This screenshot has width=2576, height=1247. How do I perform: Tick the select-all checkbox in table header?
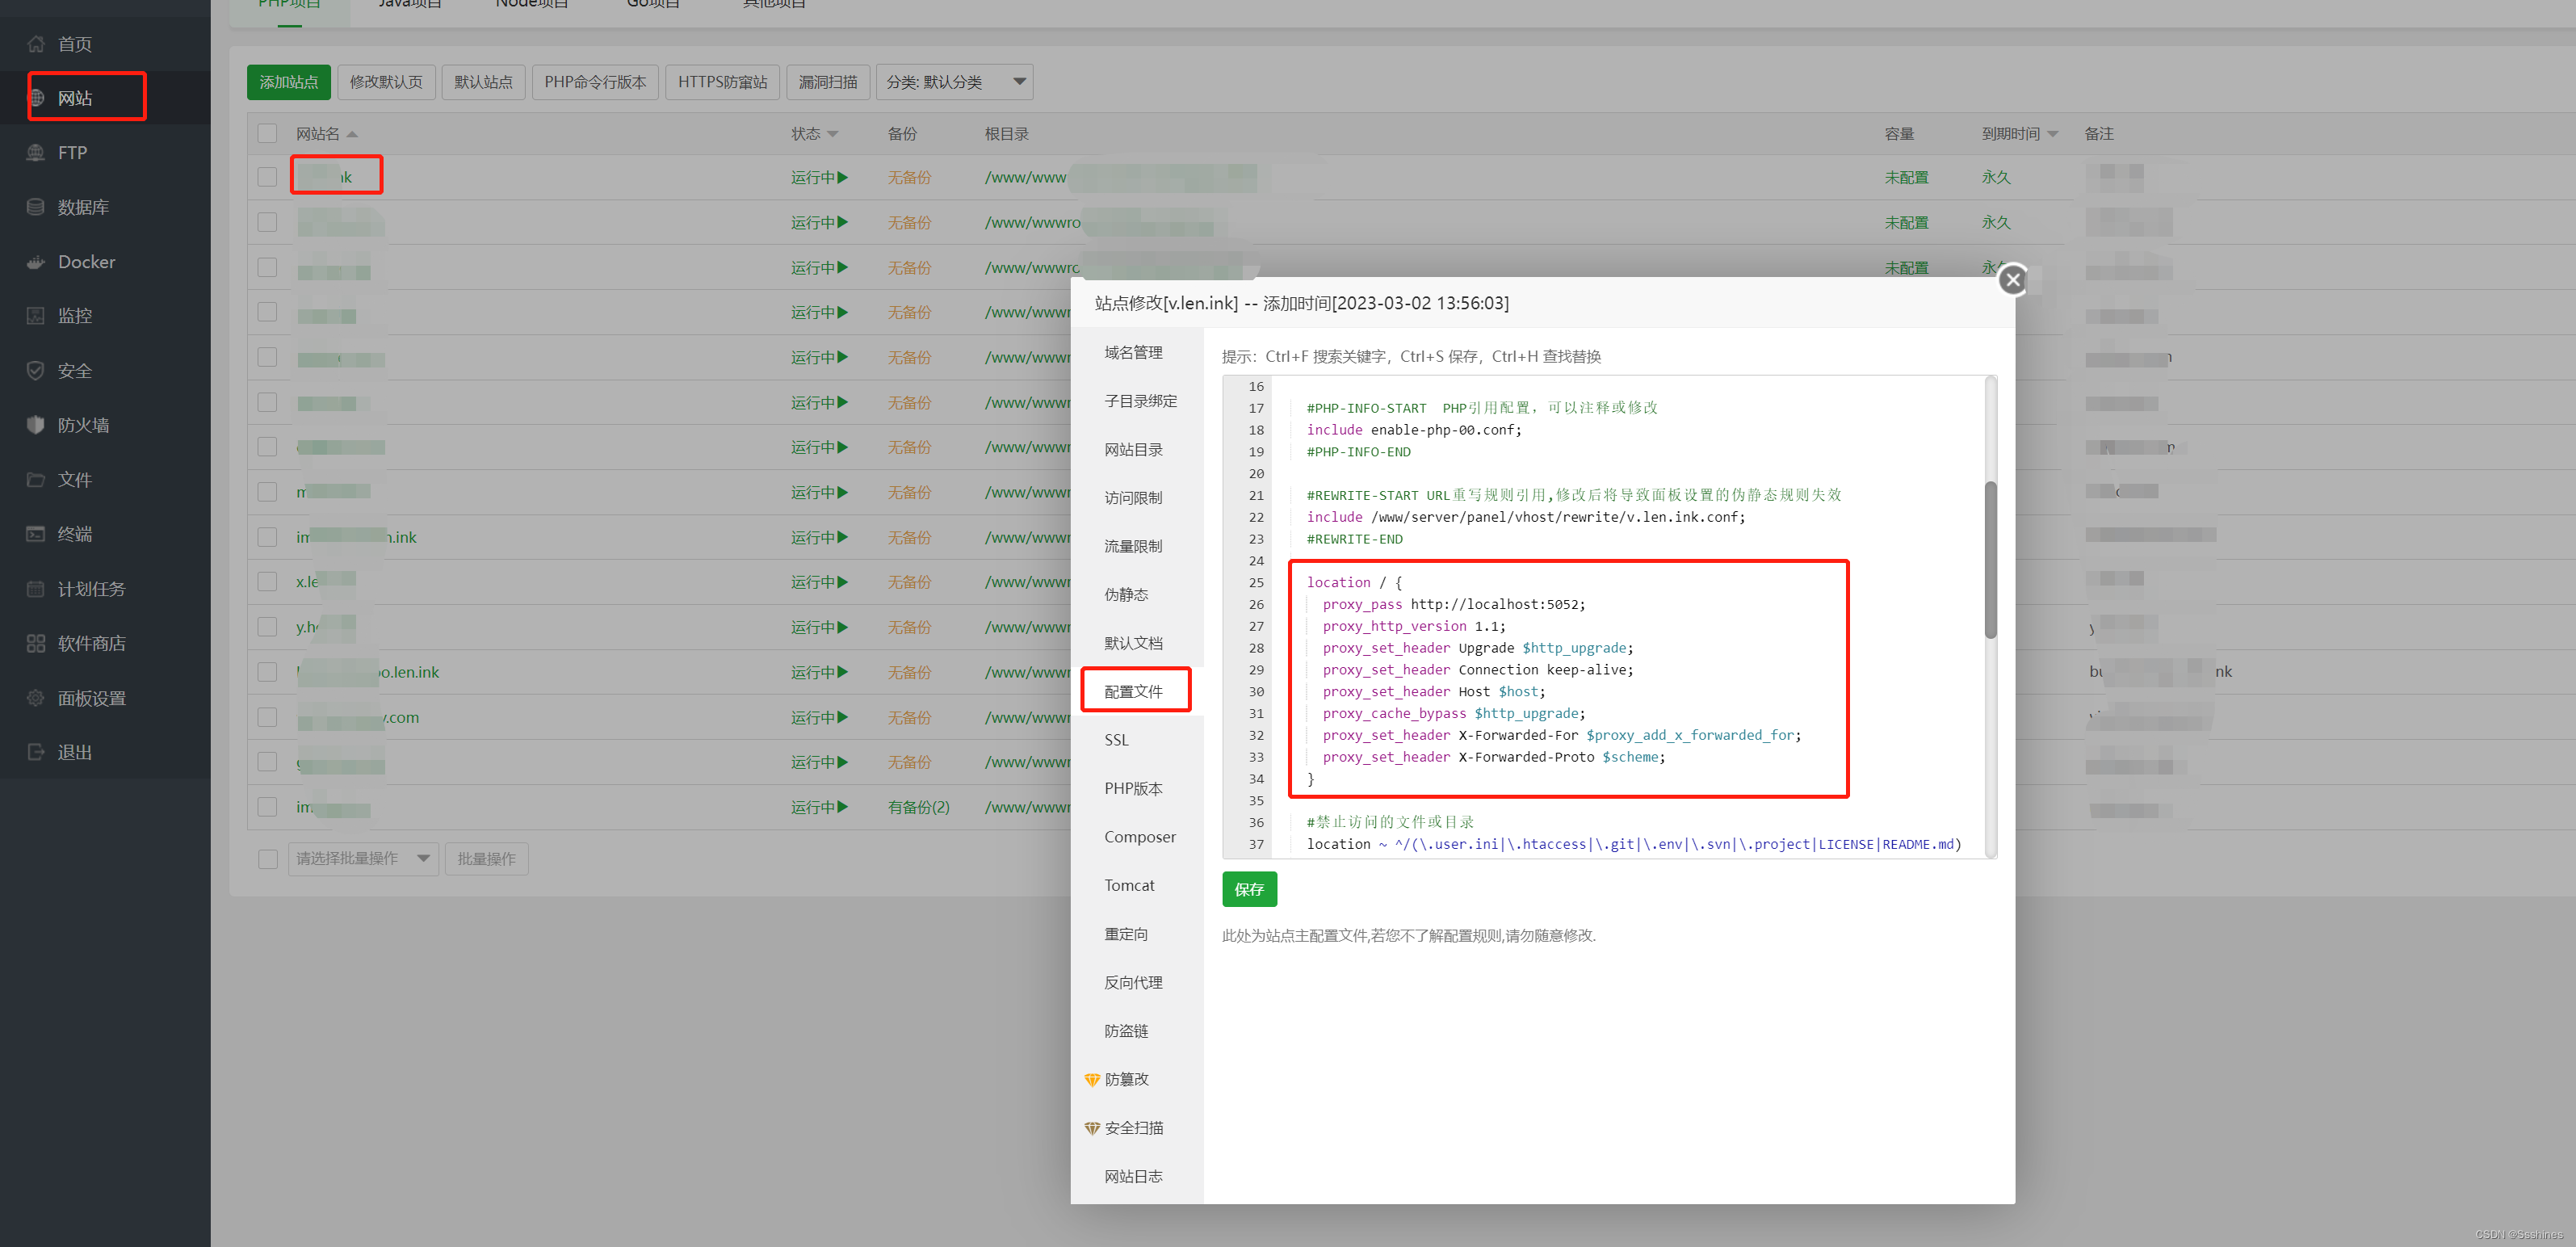pos(267,134)
